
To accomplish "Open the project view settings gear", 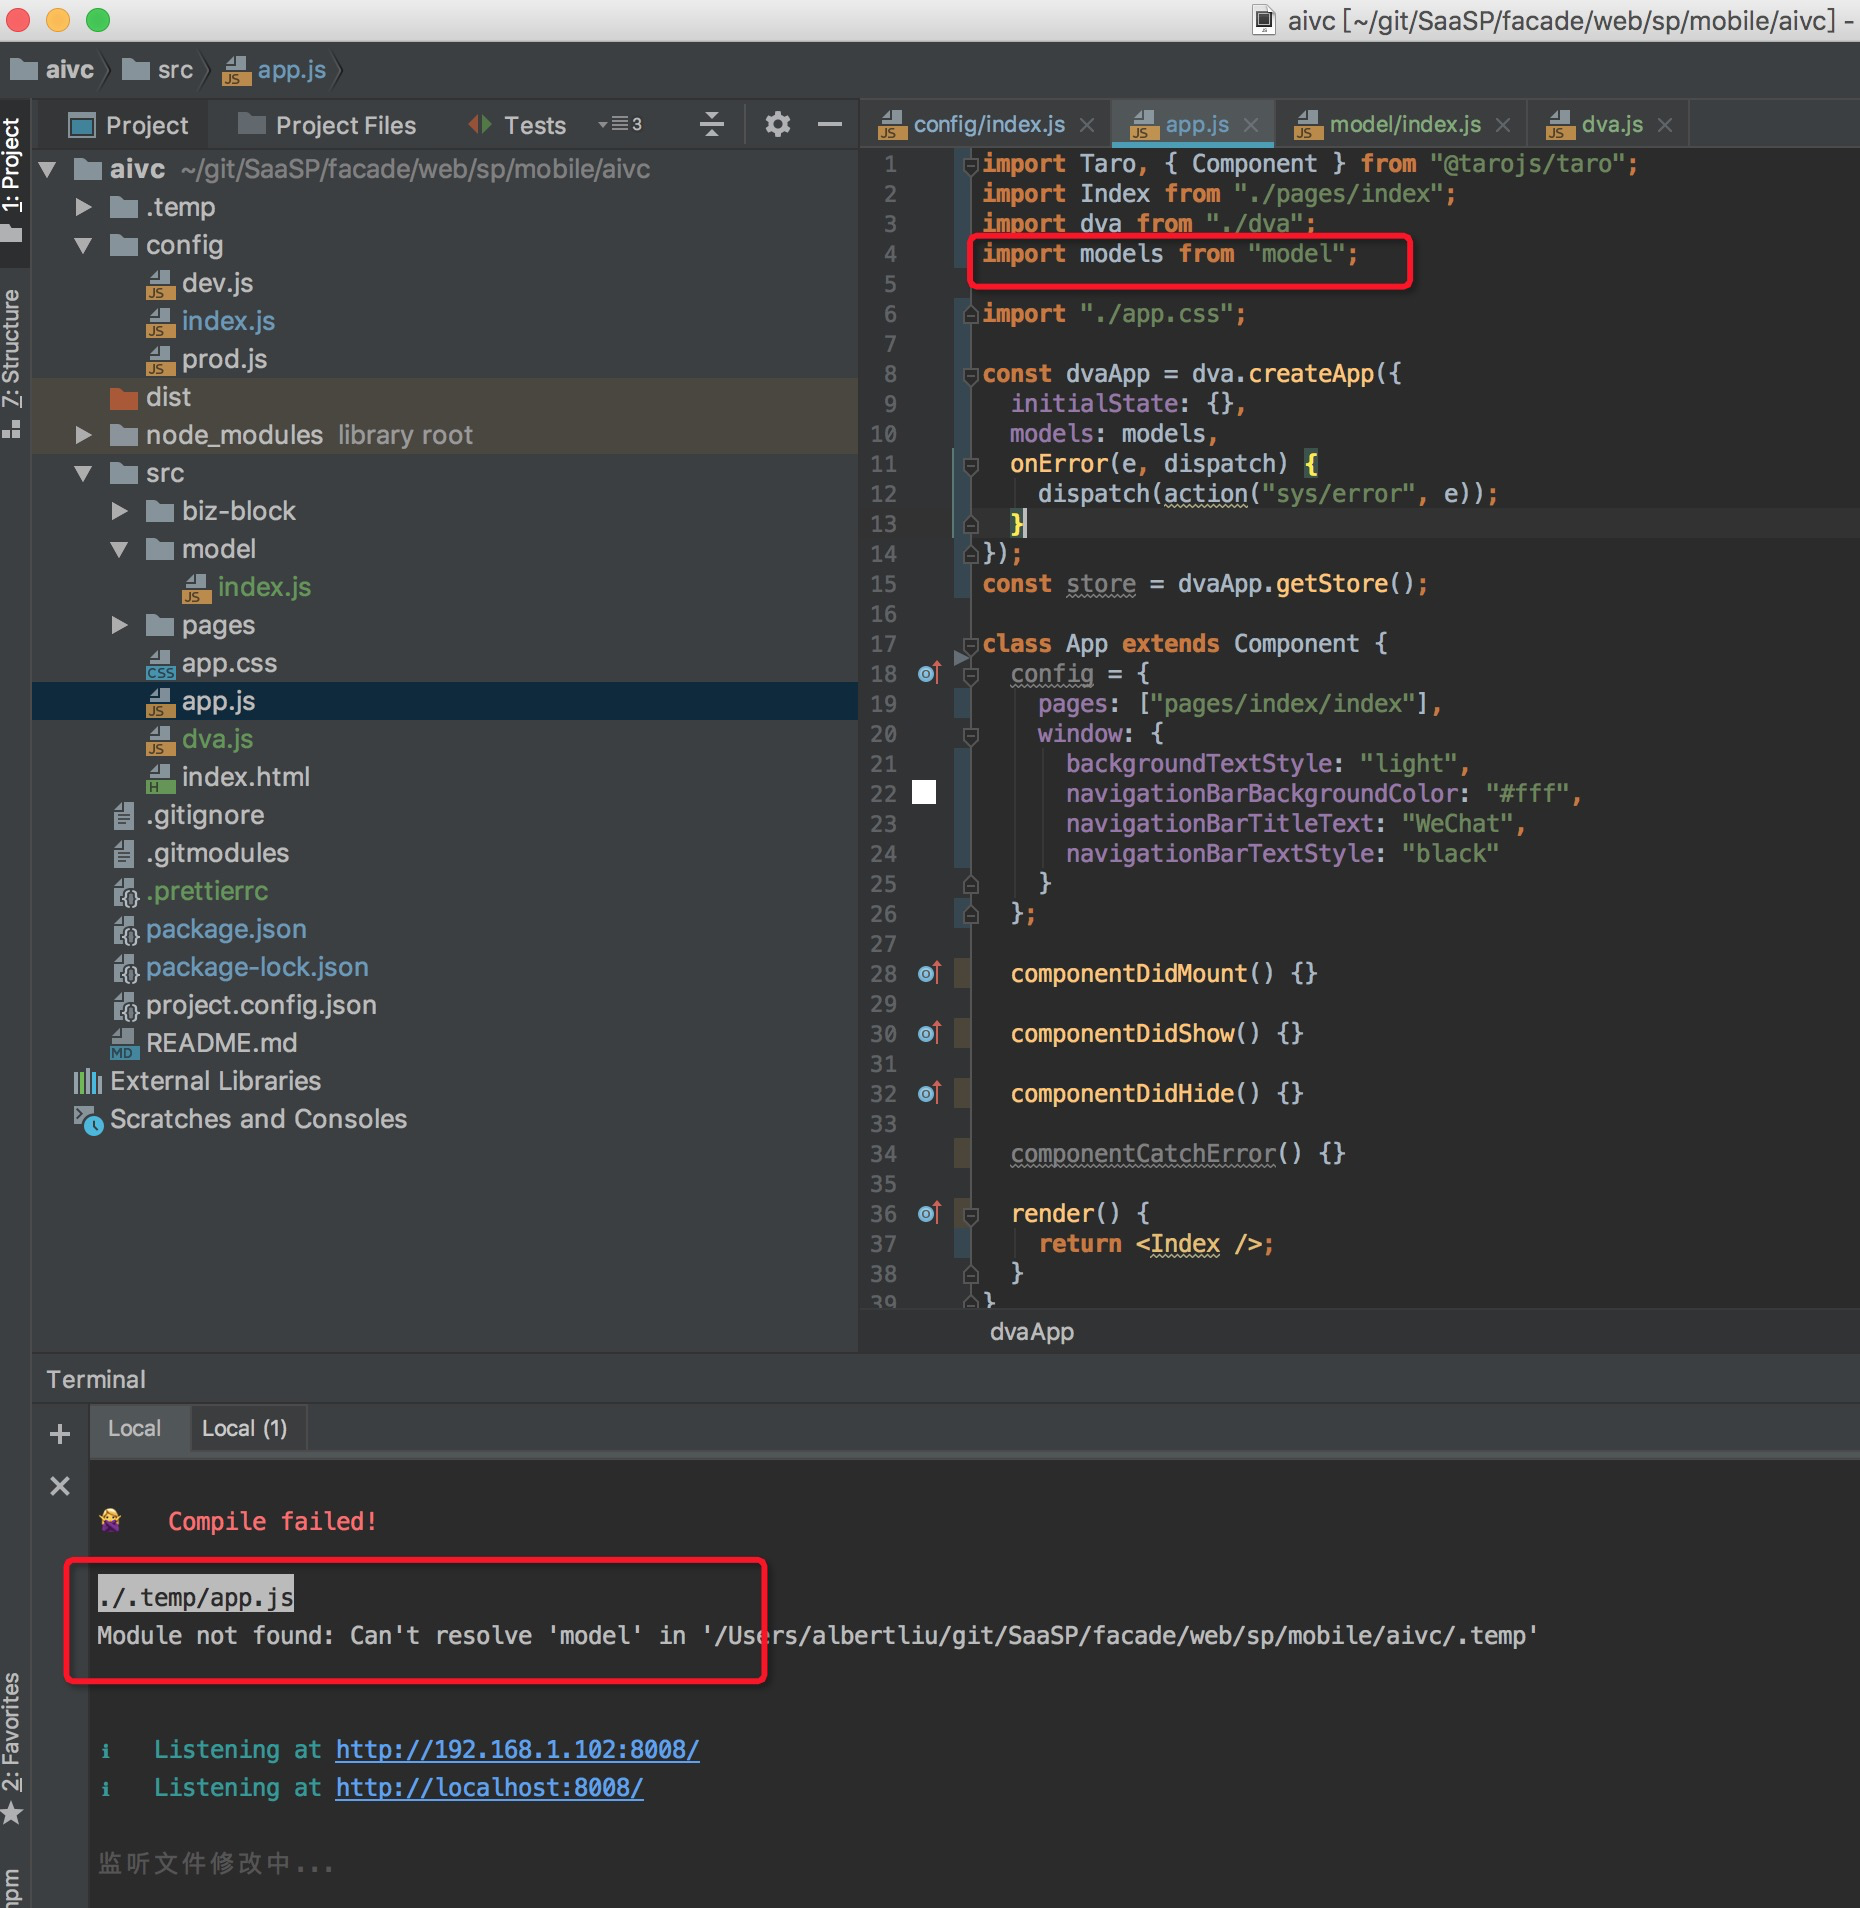I will pyautogui.click(x=777, y=124).
